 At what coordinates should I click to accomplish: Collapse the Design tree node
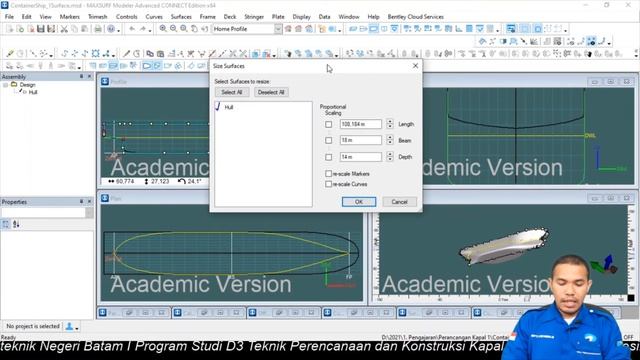[5, 85]
